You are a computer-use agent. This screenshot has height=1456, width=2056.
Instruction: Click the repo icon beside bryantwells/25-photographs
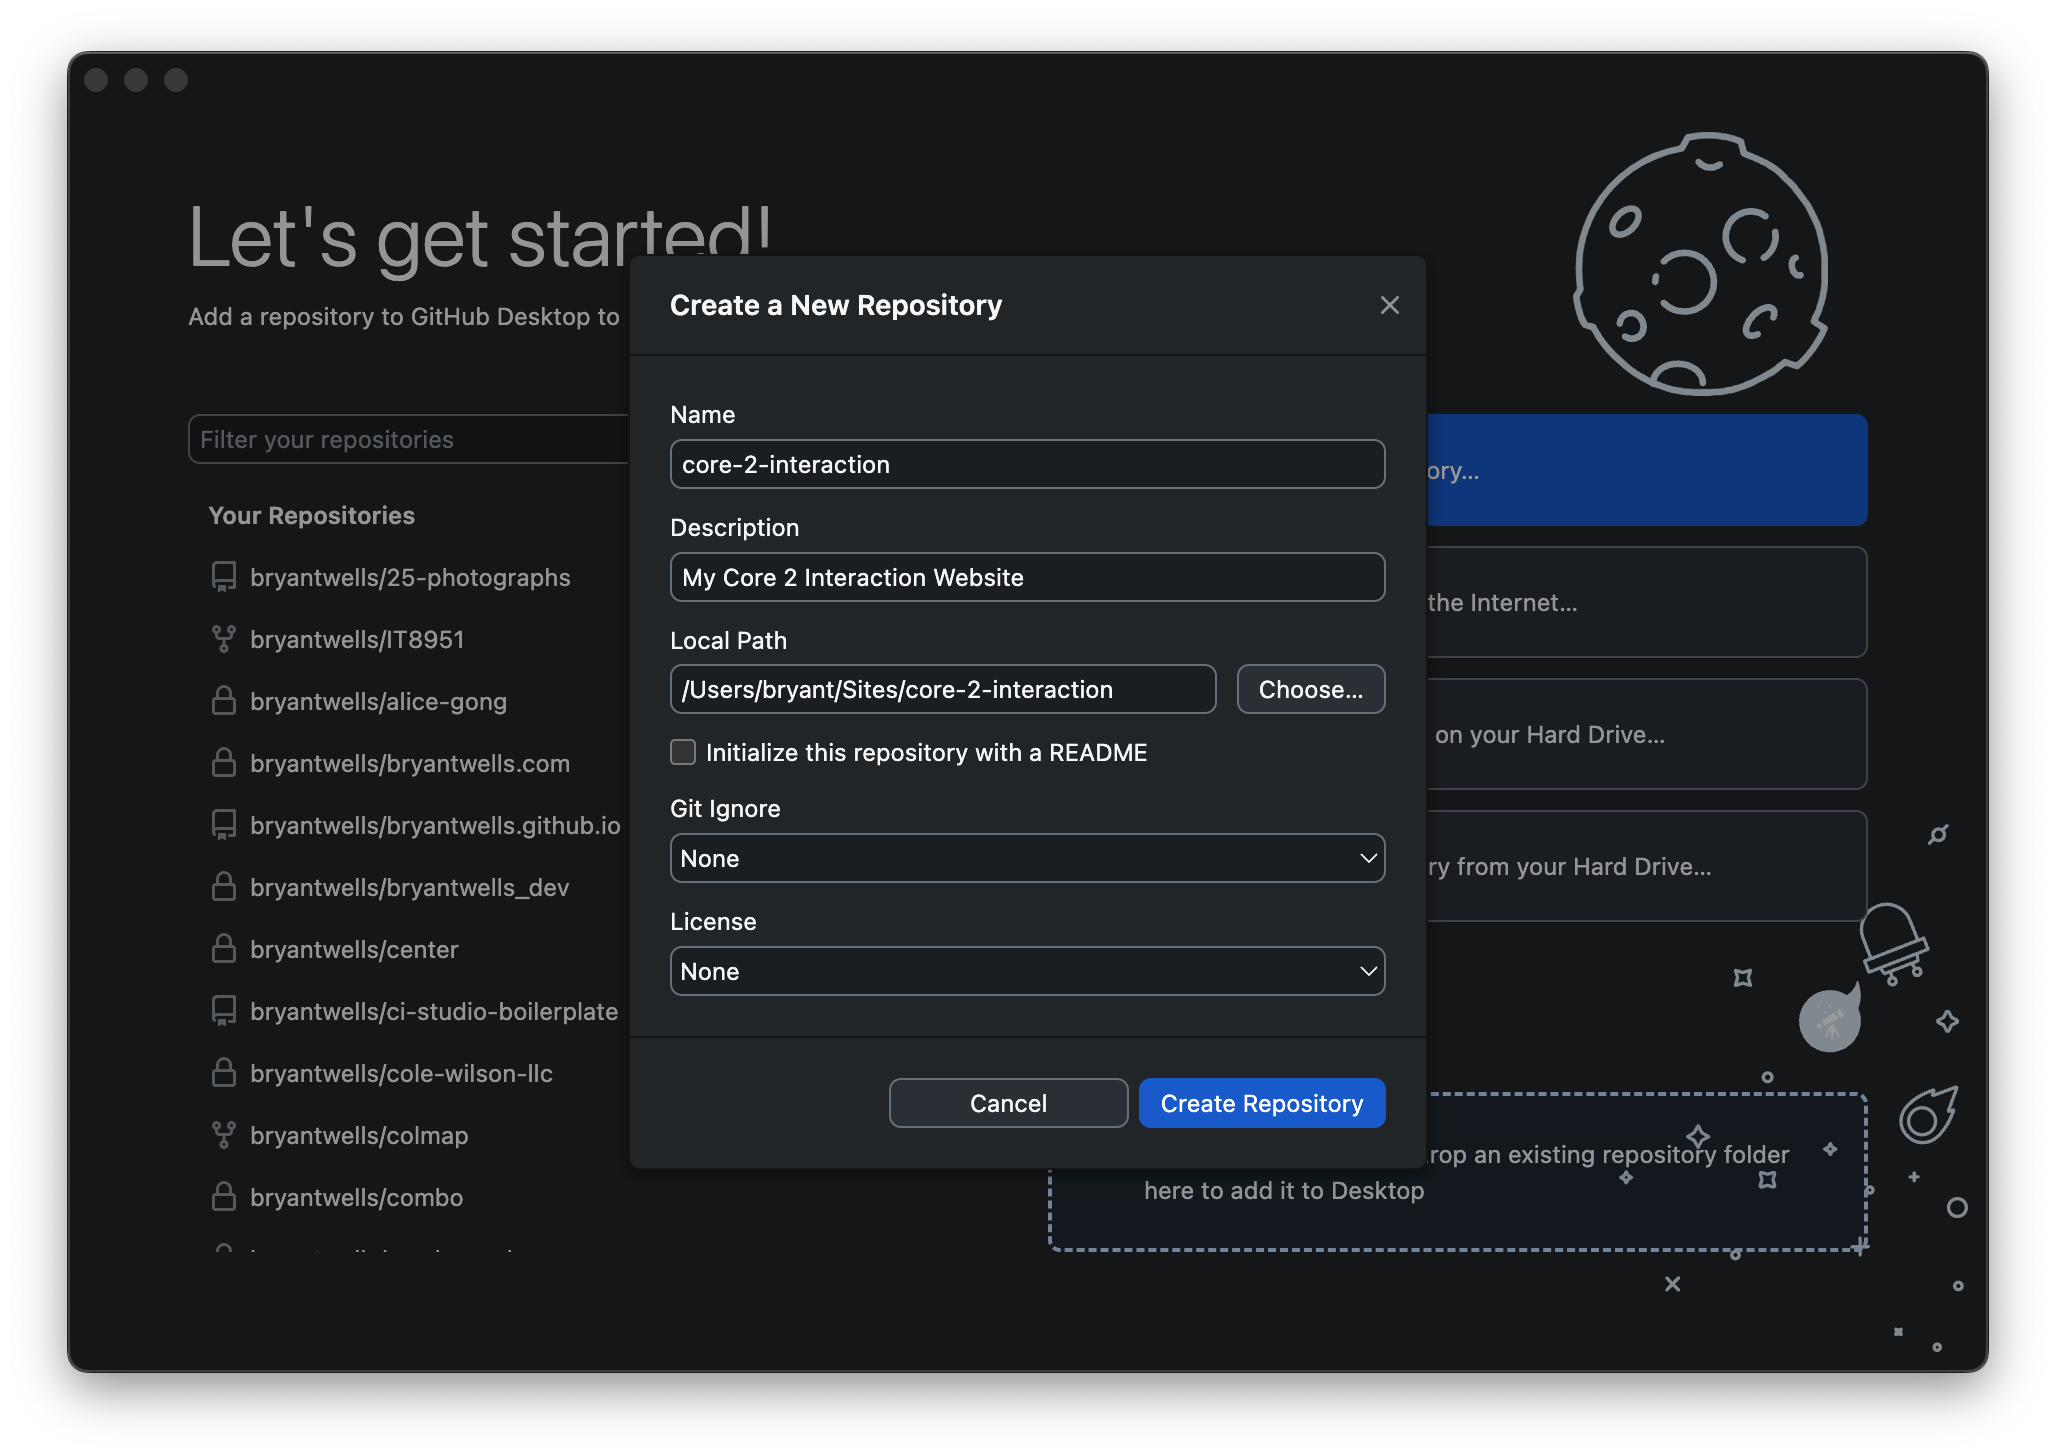point(224,577)
